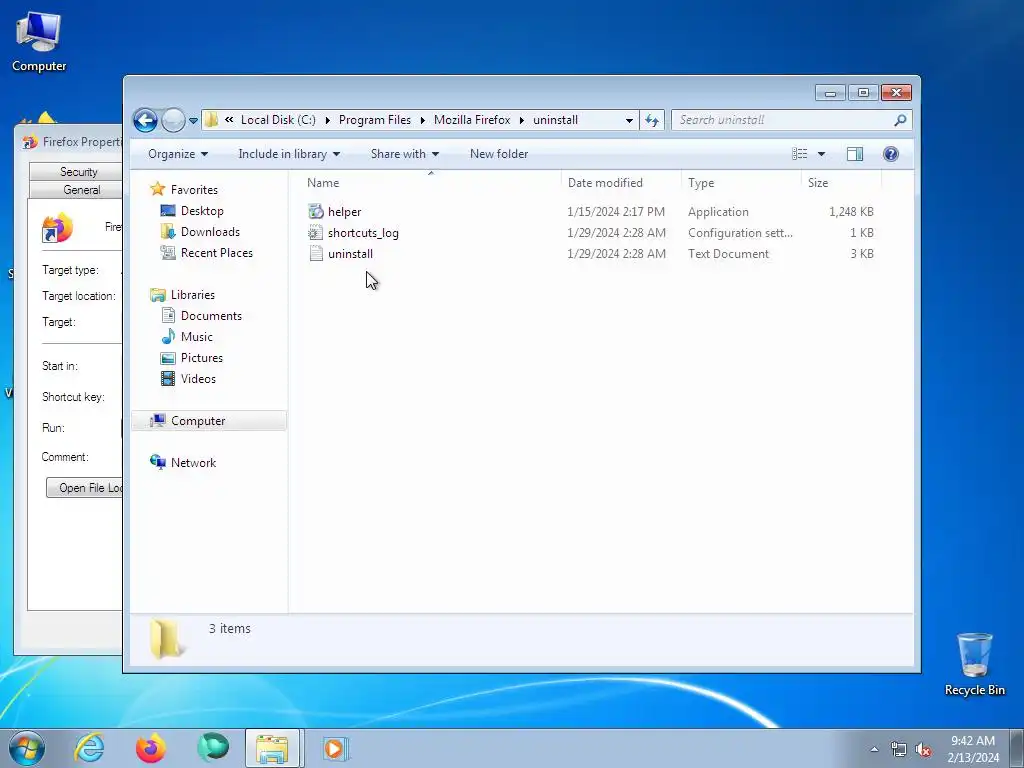Open the Organize menu
Viewport: 1024px width, 768px height.
coord(178,154)
